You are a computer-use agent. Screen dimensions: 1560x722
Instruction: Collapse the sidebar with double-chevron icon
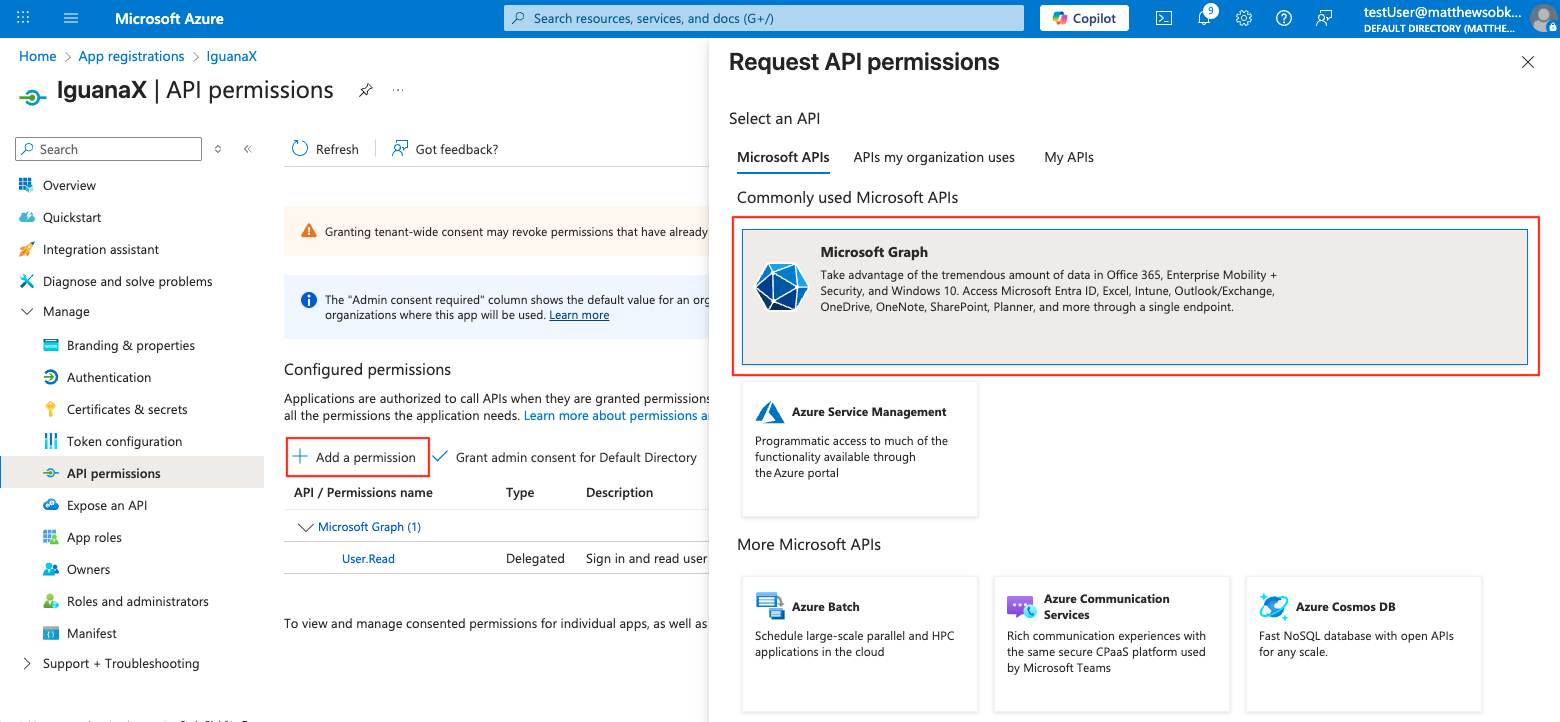247,149
